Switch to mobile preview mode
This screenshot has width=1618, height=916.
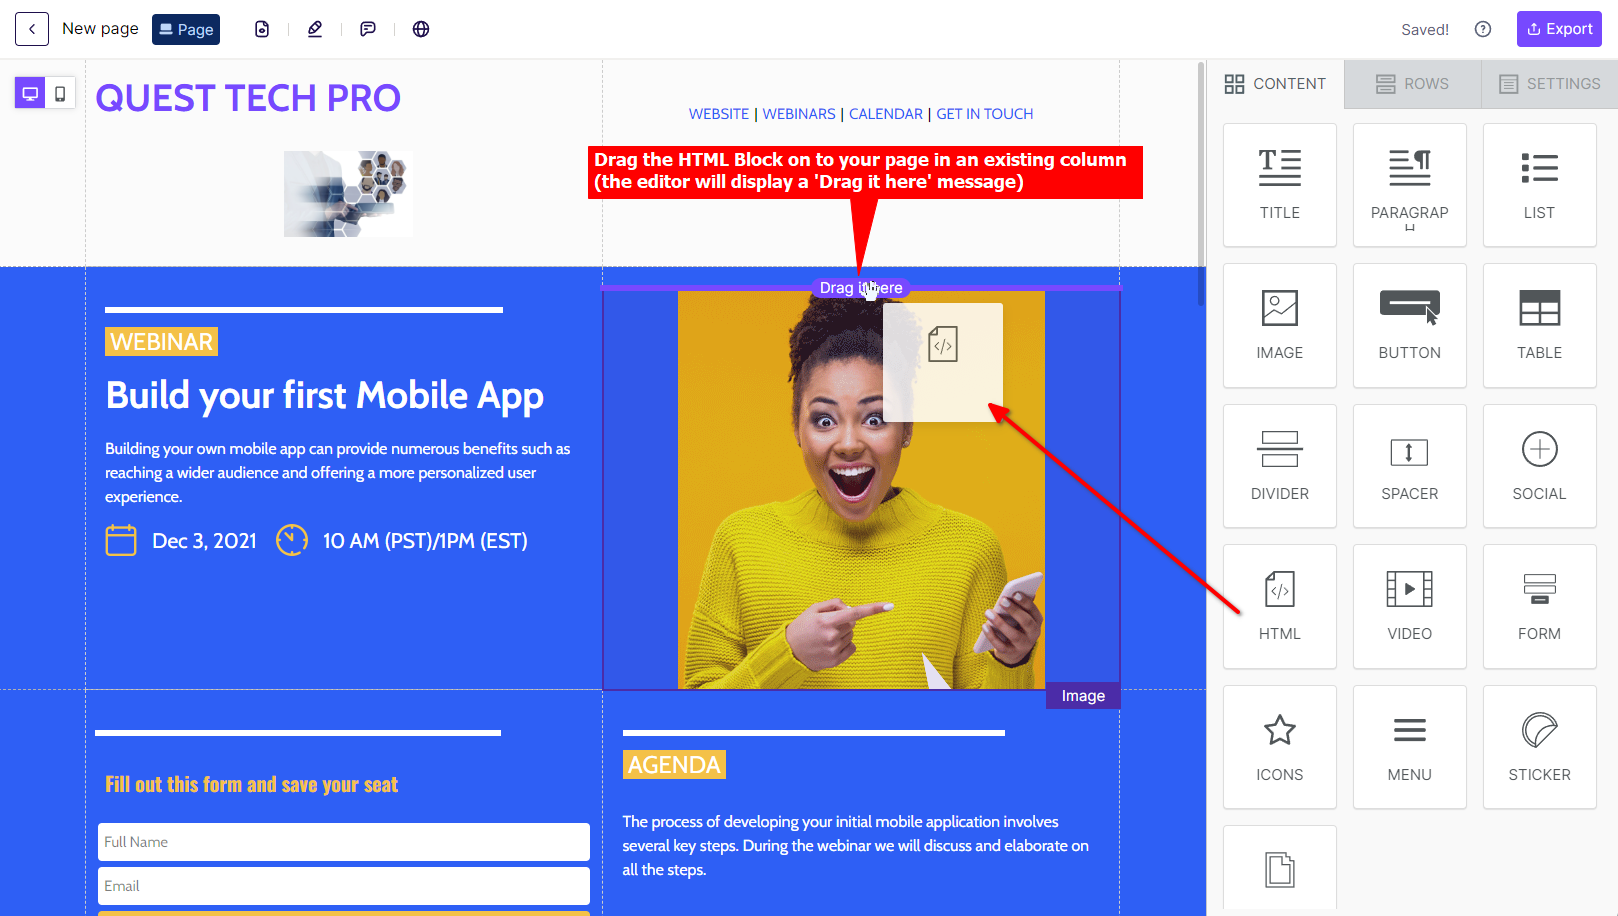tap(60, 93)
